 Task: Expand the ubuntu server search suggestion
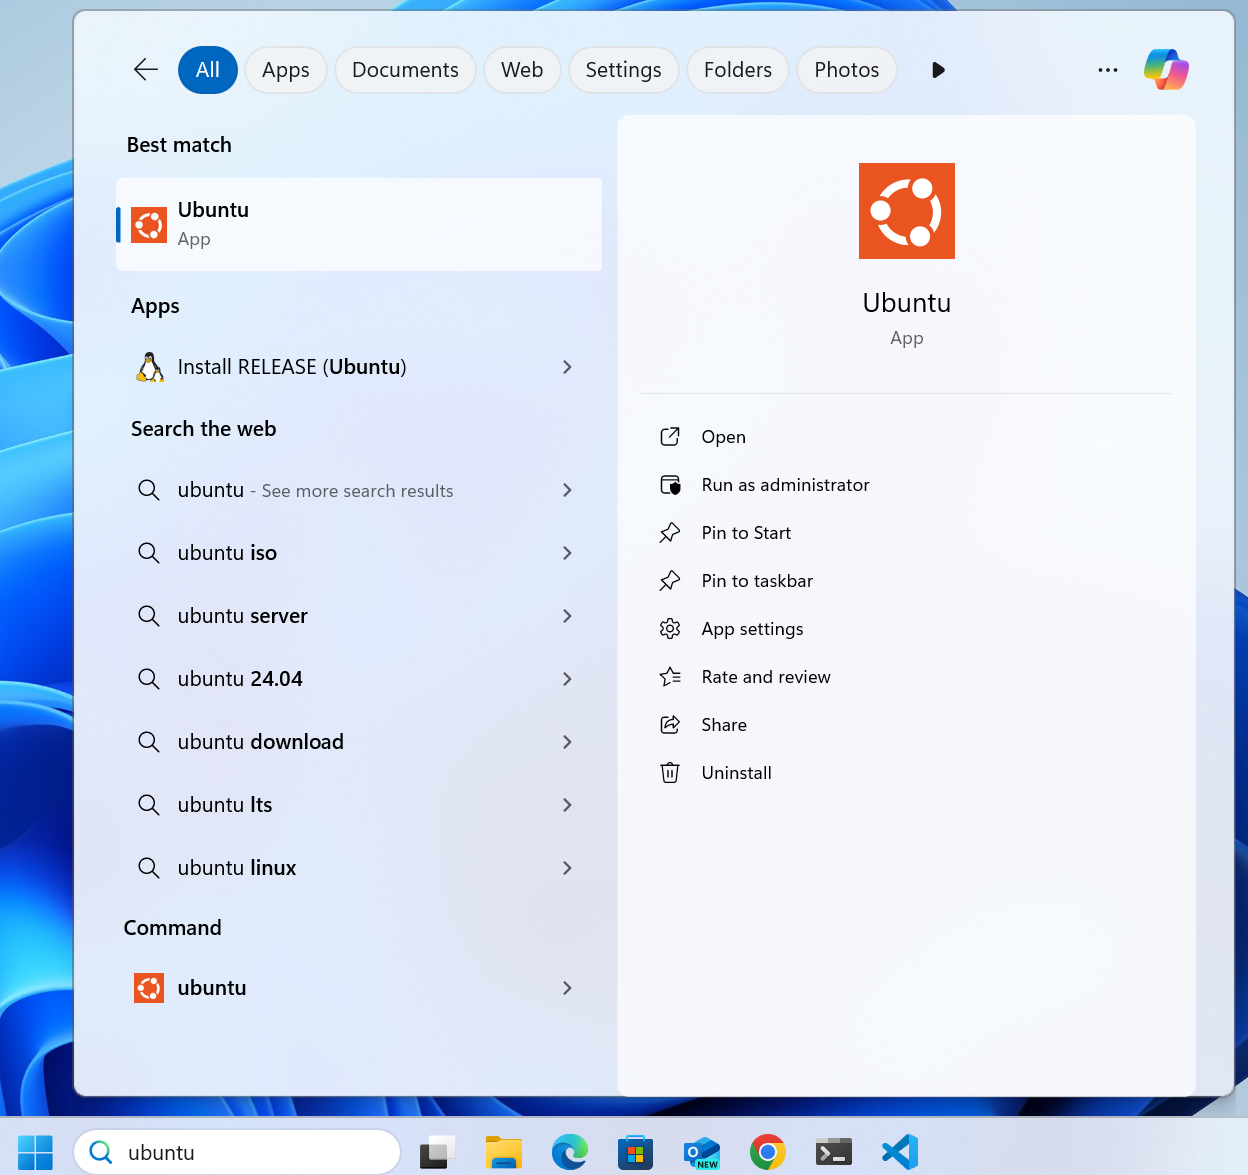[567, 616]
